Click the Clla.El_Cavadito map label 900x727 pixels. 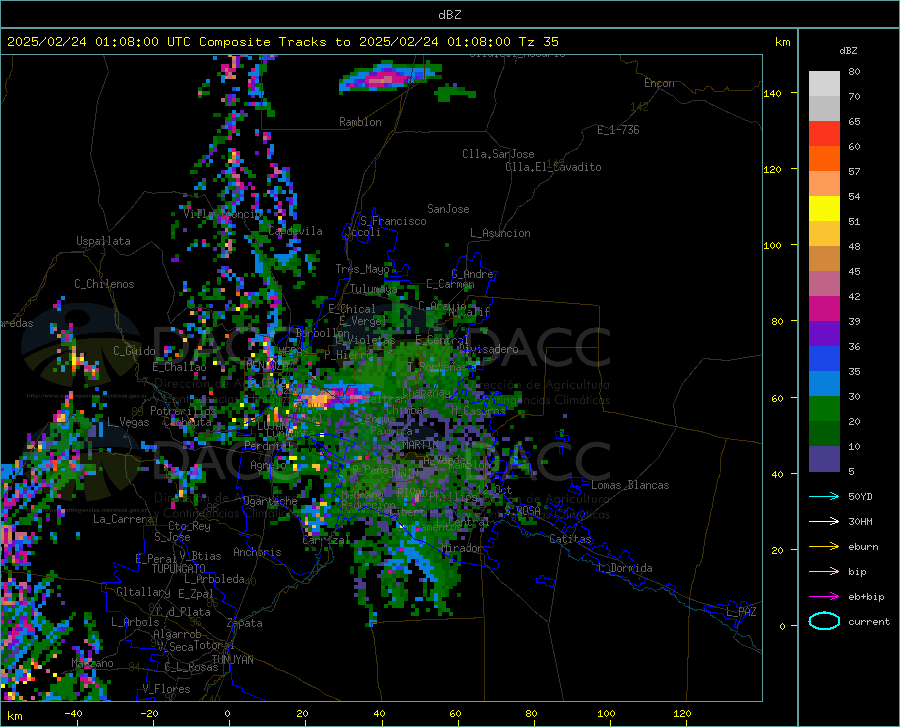click(x=553, y=167)
